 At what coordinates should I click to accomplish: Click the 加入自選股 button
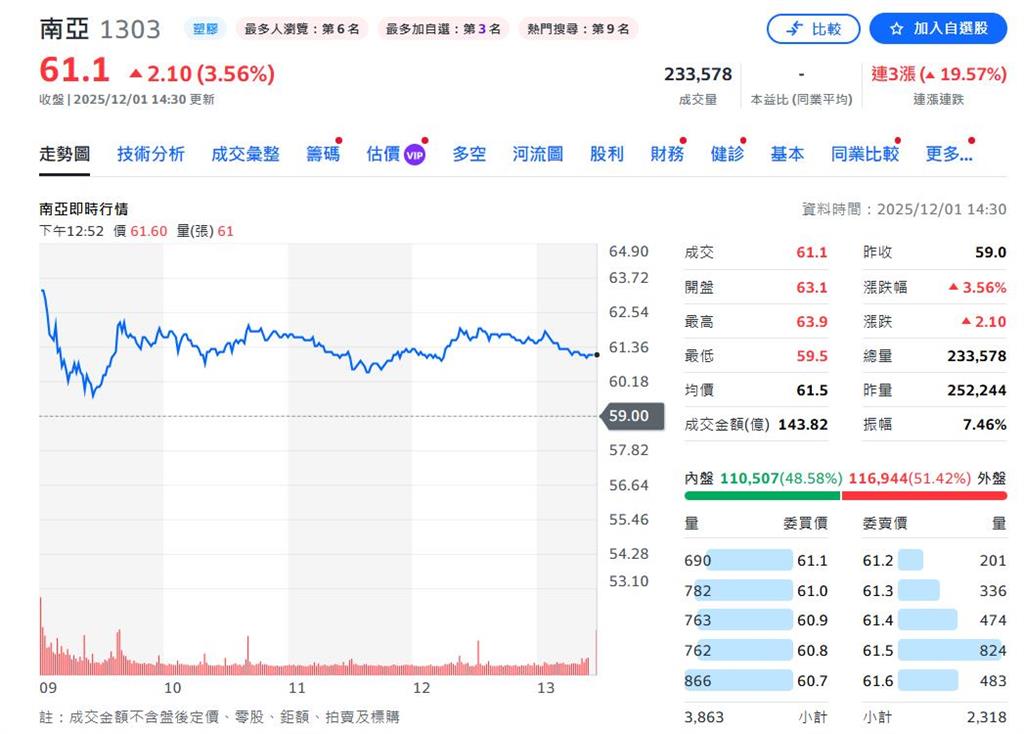point(938,29)
